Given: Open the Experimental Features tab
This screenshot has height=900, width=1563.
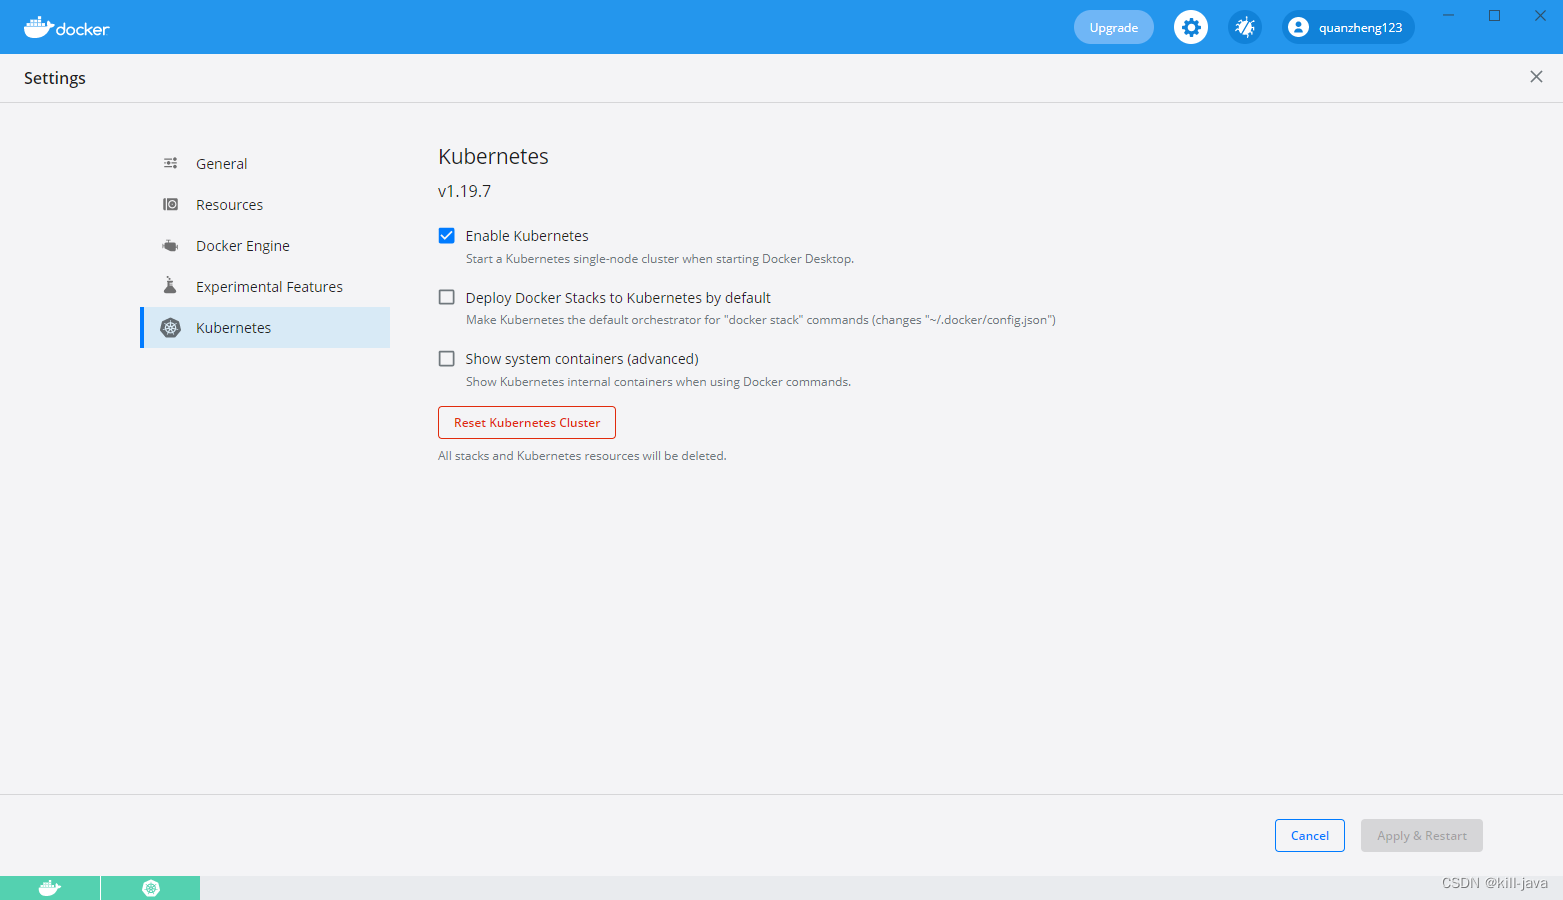Looking at the screenshot, I should 266,286.
